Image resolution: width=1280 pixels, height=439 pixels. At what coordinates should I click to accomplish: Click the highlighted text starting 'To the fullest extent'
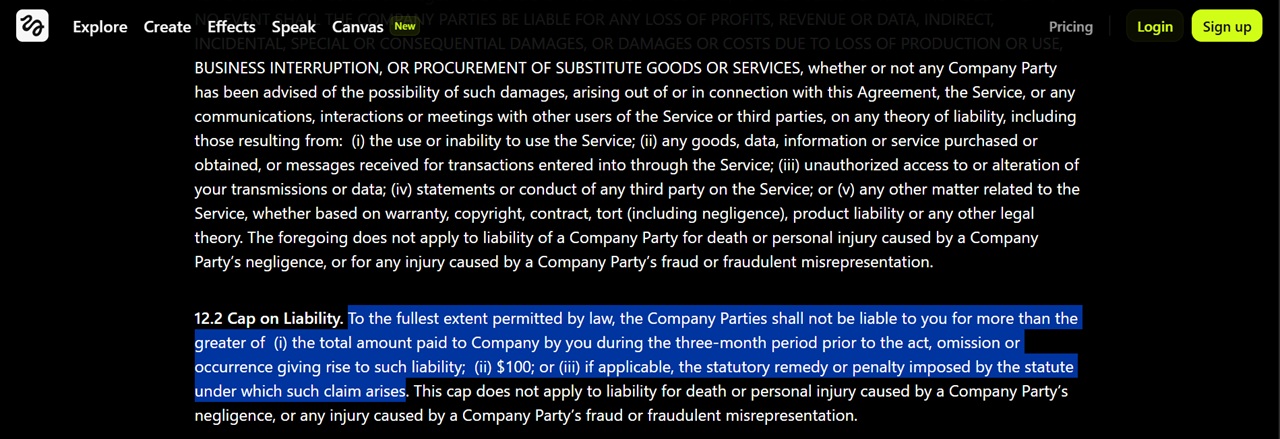(636, 355)
